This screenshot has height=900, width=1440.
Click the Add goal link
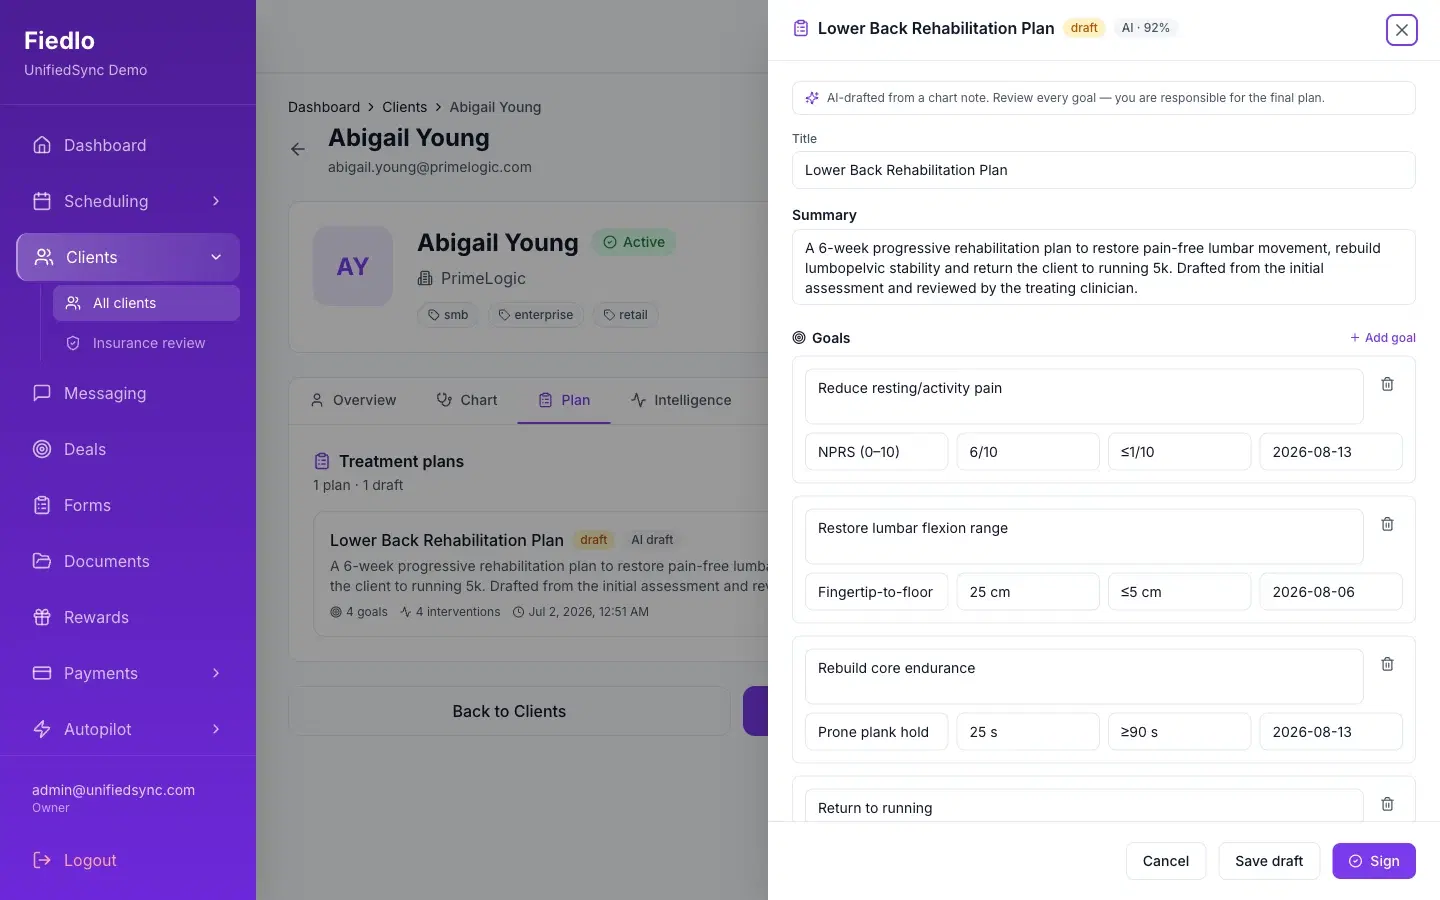[1382, 338]
